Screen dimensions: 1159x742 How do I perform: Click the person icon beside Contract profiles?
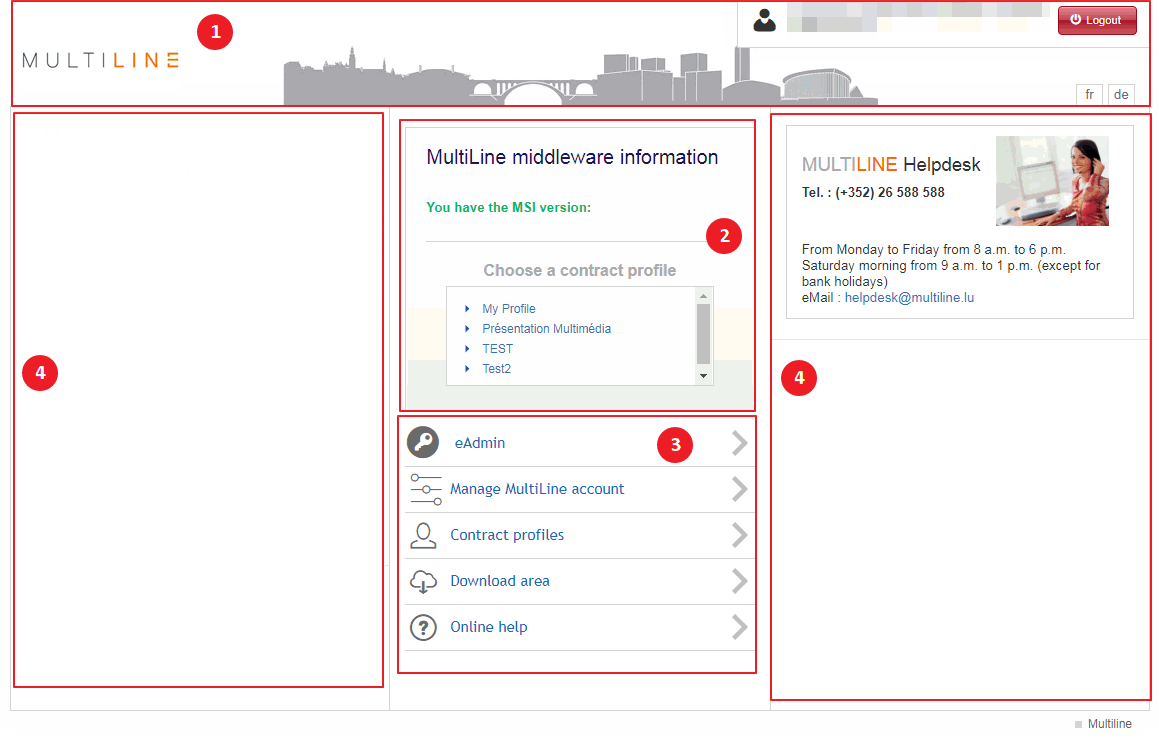423,536
